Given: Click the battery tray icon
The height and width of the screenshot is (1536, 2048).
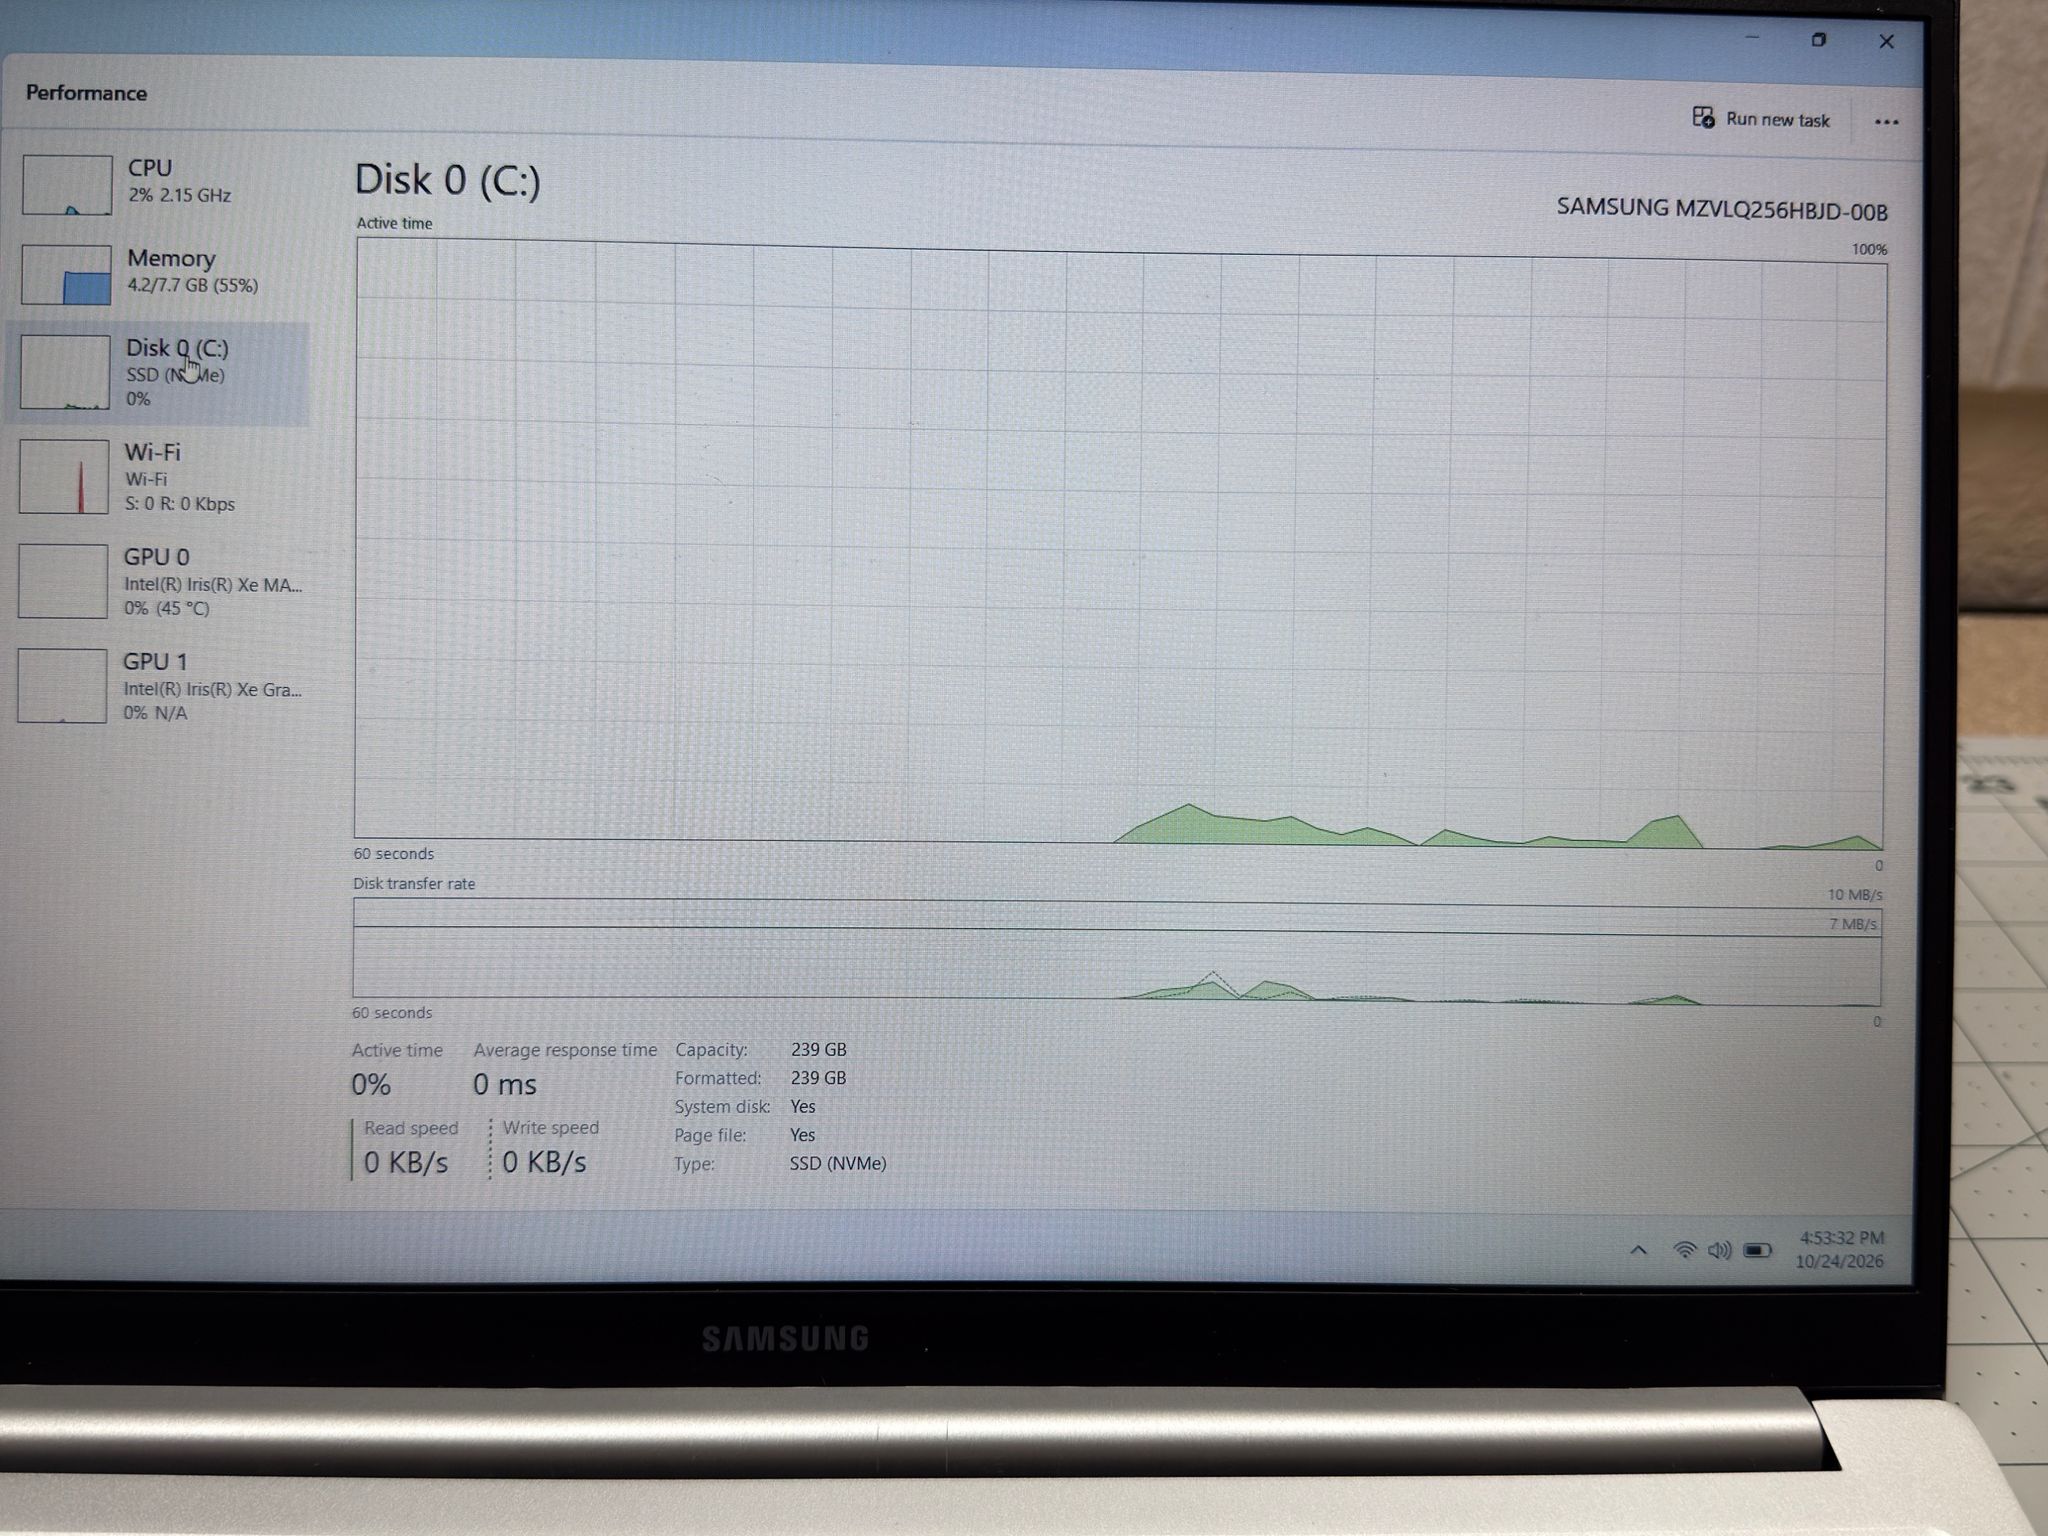Looking at the screenshot, I should point(1757,1250).
